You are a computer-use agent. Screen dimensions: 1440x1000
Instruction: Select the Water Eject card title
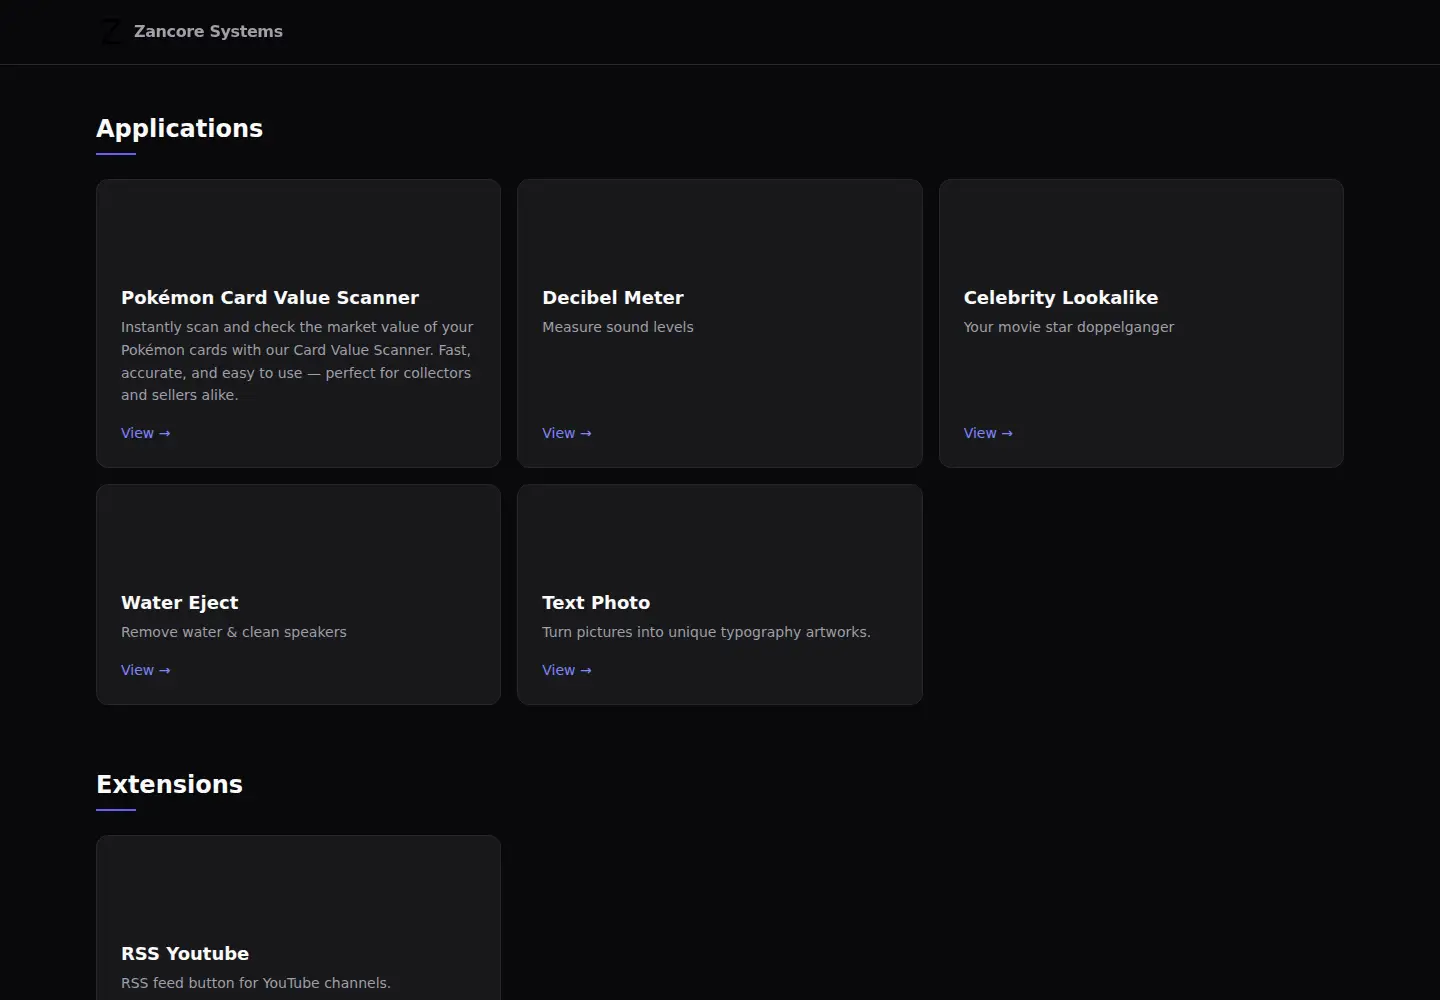pyautogui.click(x=180, y=602)
